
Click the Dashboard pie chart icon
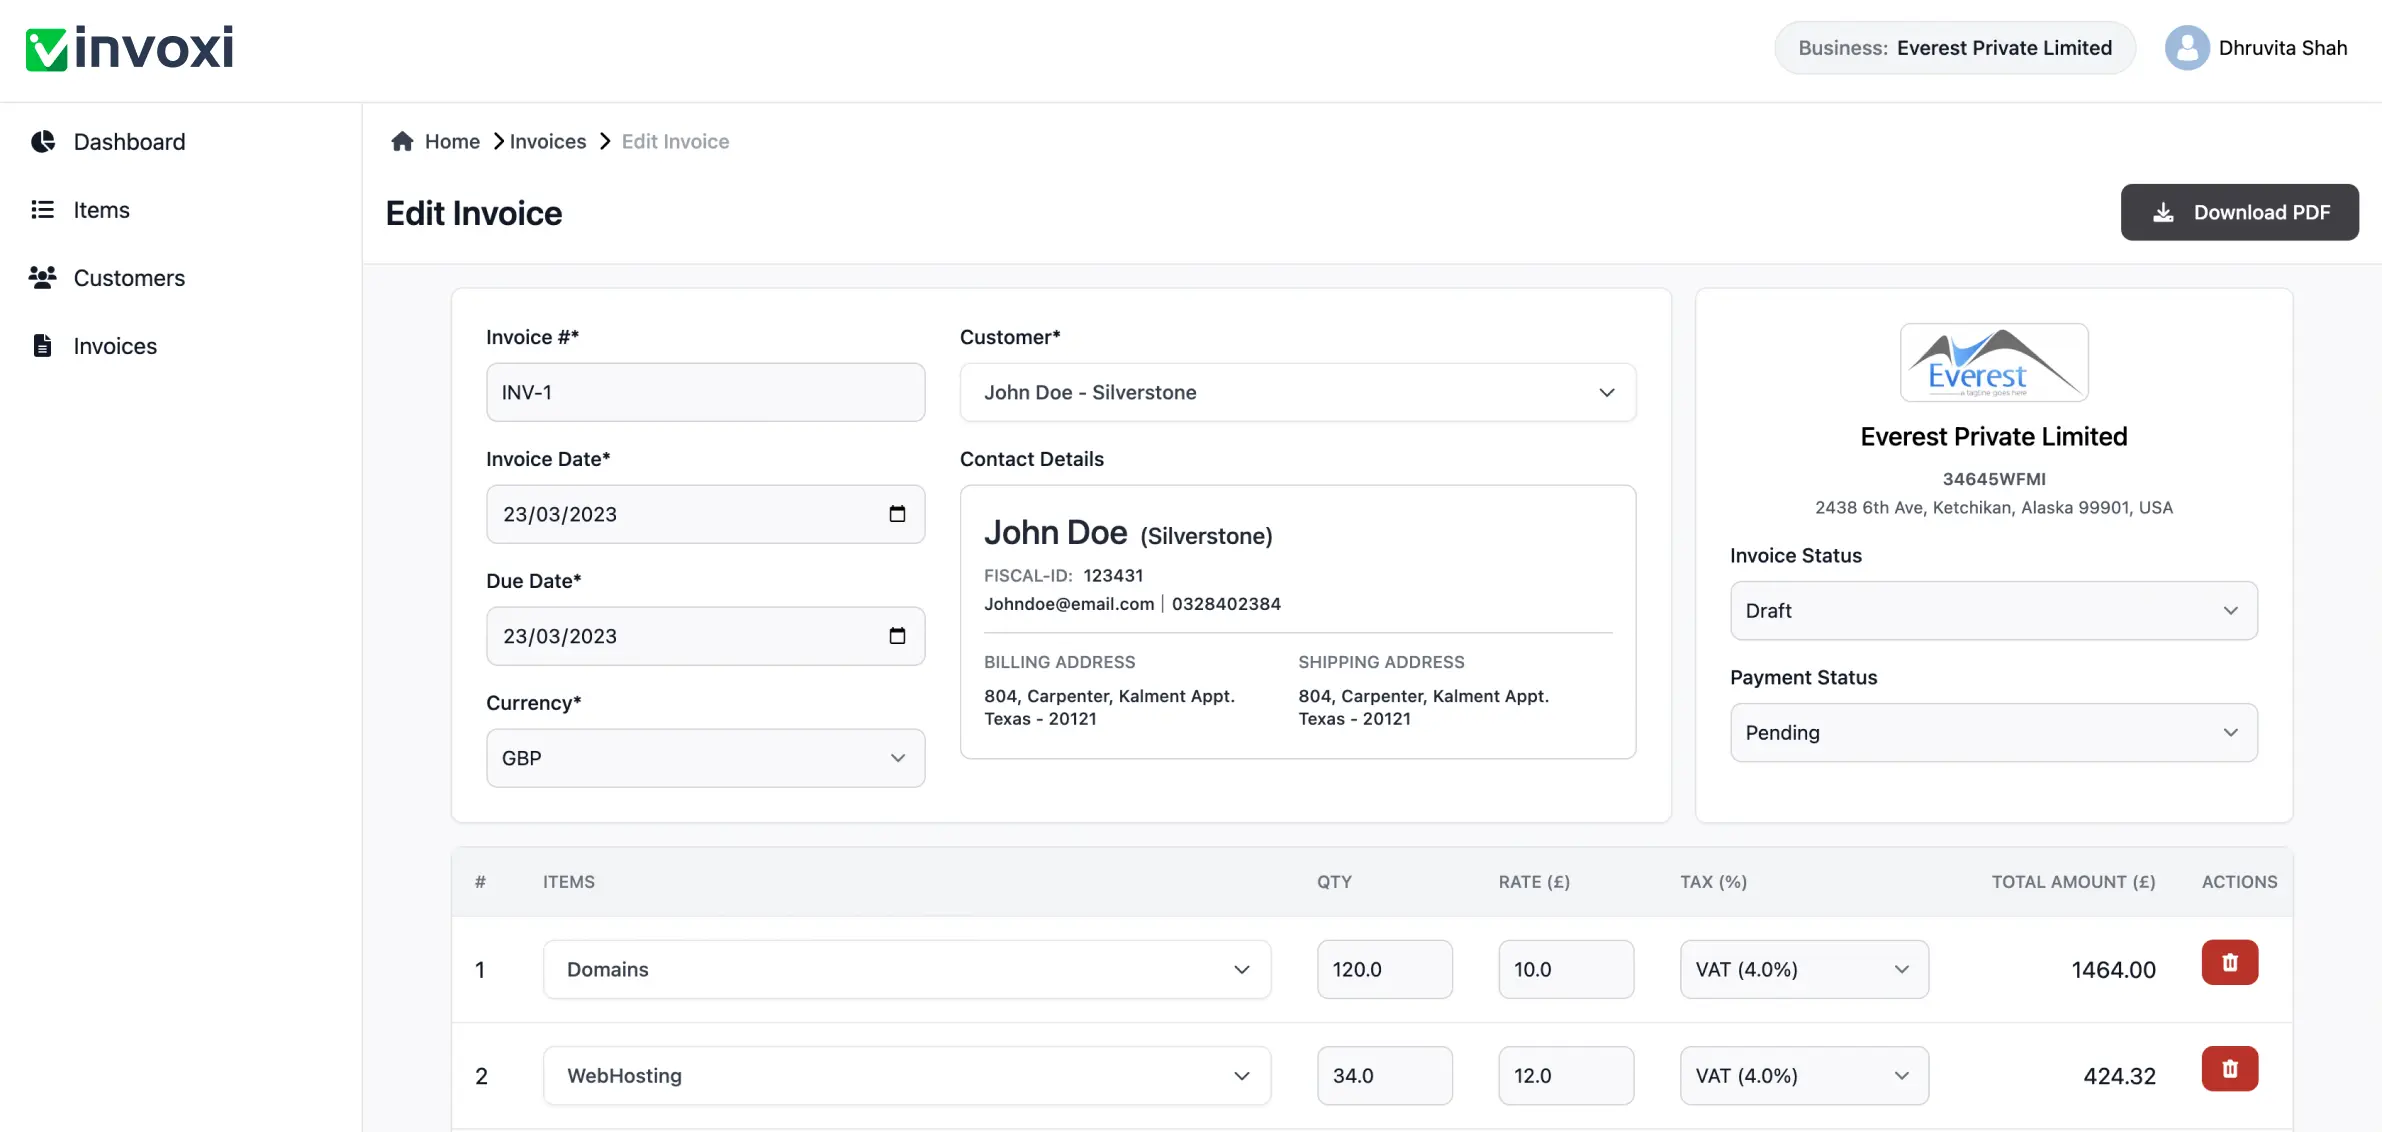(x=43, y=141)
